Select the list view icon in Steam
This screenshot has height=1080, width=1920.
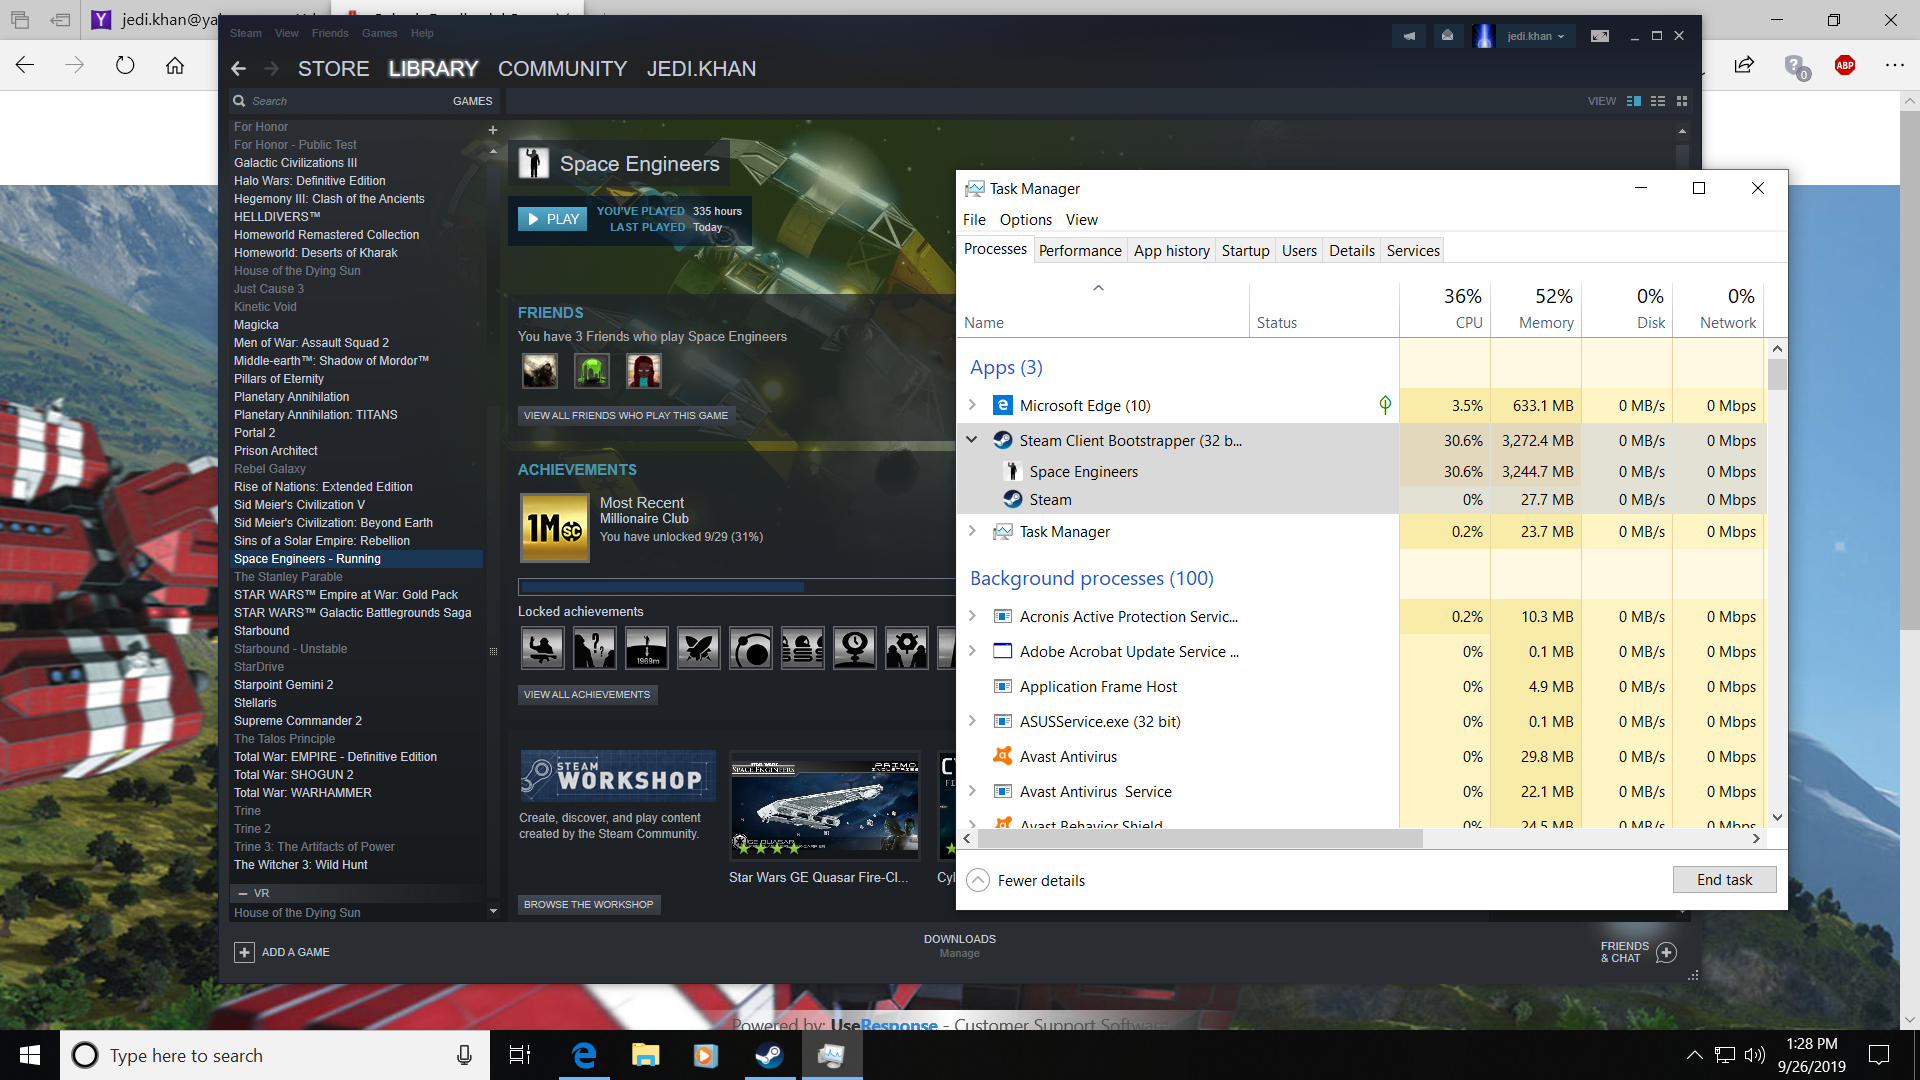pyautogui.click(x=1658, y=101)
